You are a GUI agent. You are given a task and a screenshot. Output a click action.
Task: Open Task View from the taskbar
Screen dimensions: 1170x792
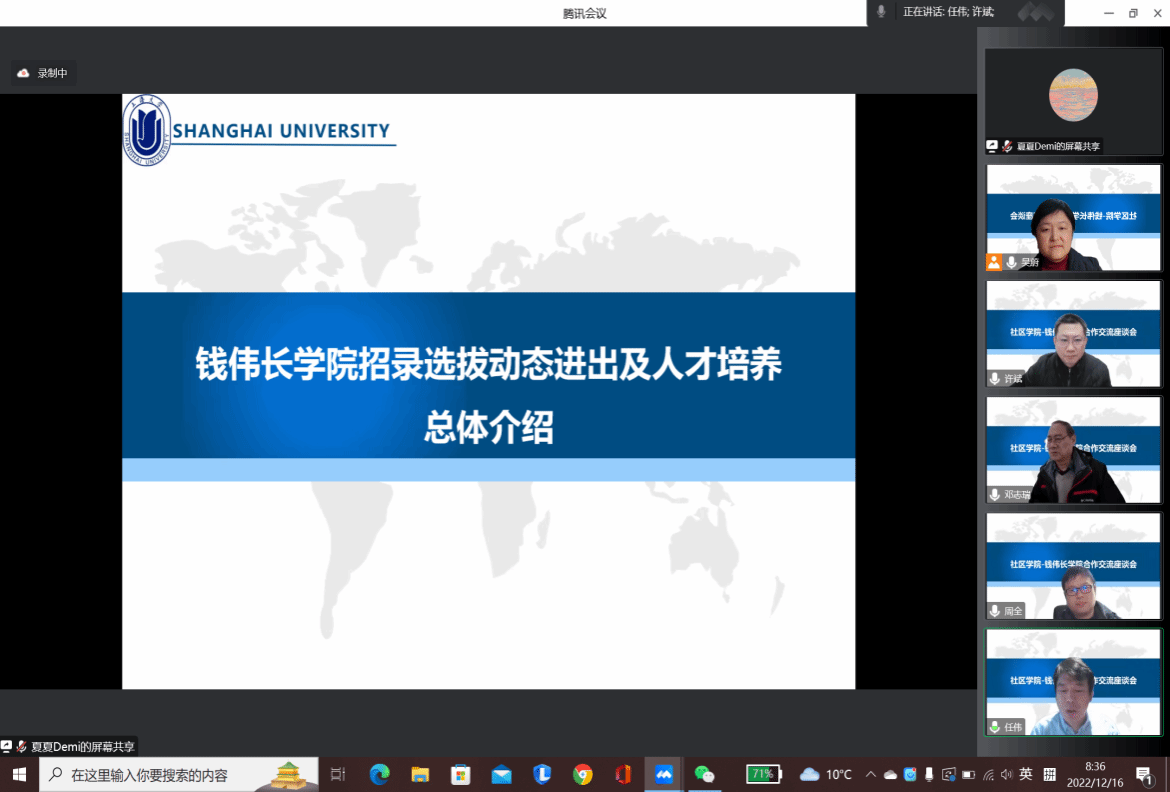[x=338, y=776]
